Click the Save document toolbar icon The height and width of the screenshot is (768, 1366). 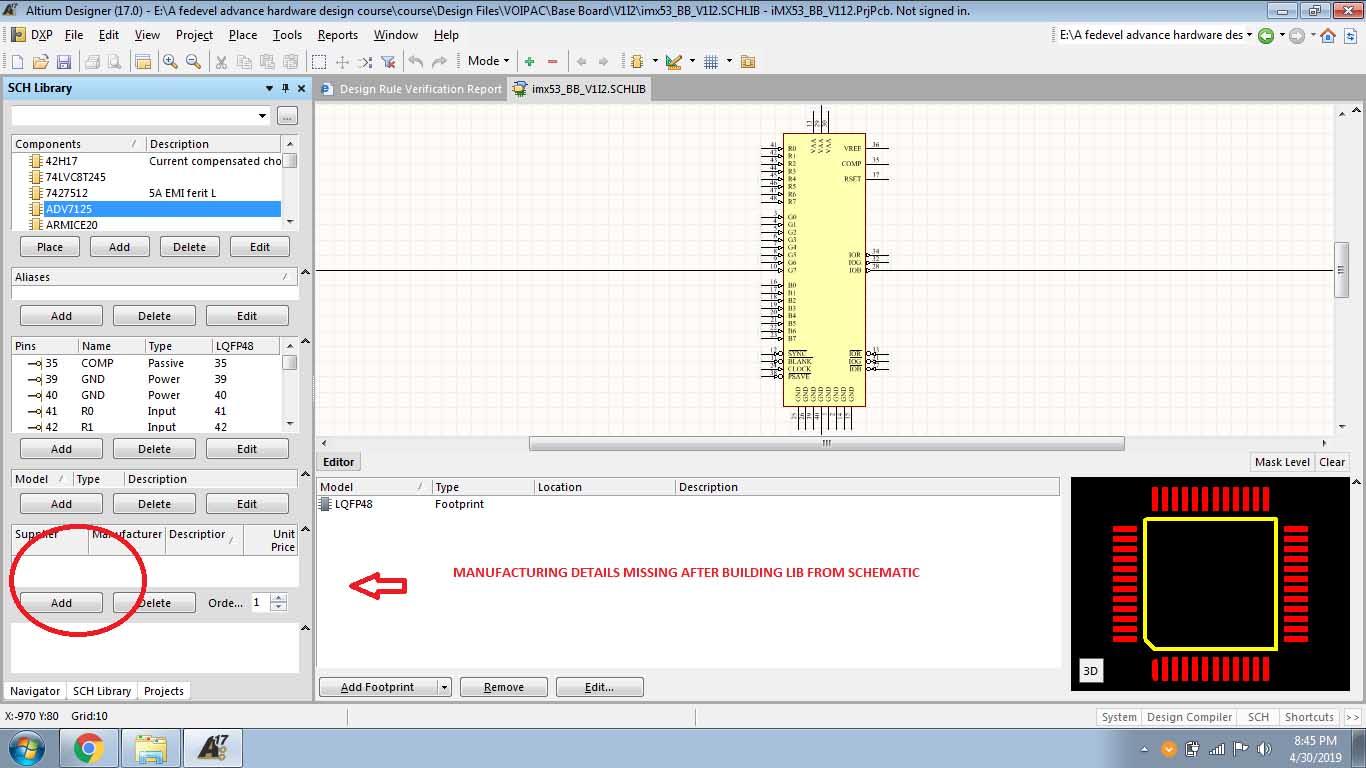pyautogui.click(x=63, y=62)
